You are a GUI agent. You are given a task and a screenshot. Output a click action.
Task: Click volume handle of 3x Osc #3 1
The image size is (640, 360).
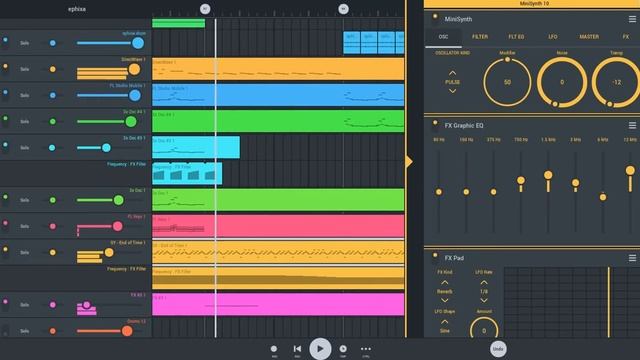(106, 148)
